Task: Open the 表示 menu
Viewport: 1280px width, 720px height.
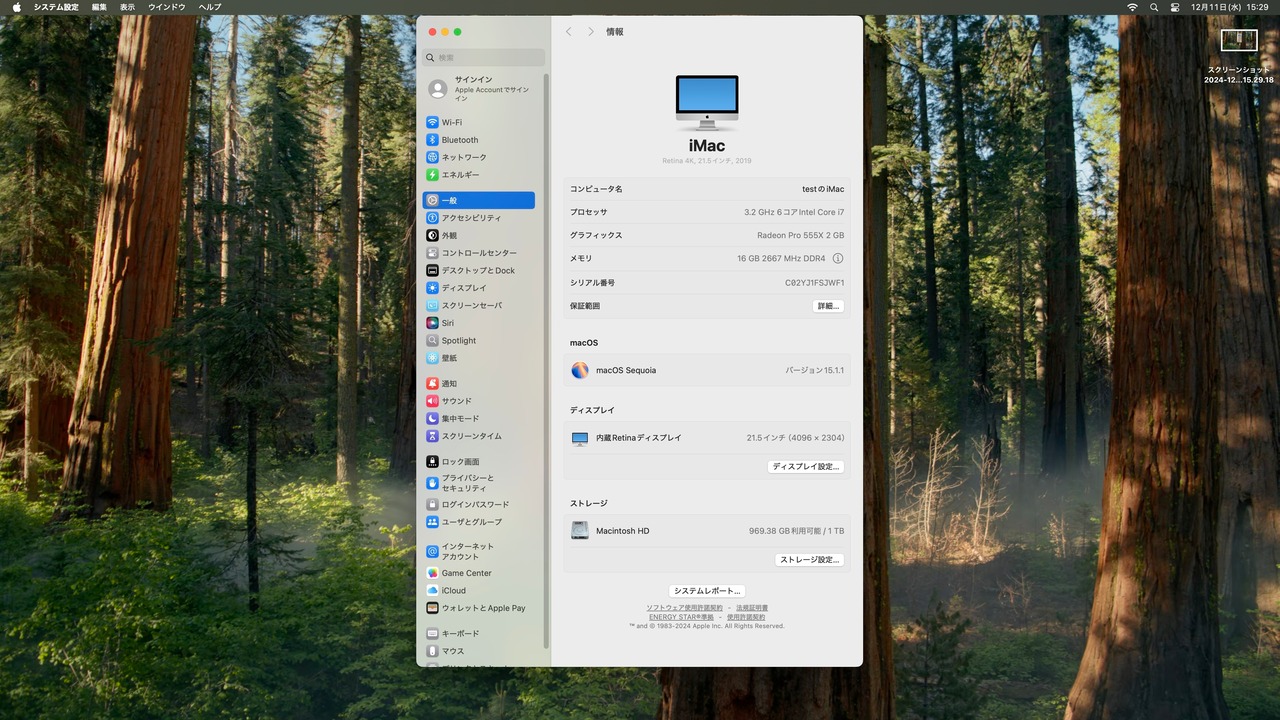Action: point(127,7)
